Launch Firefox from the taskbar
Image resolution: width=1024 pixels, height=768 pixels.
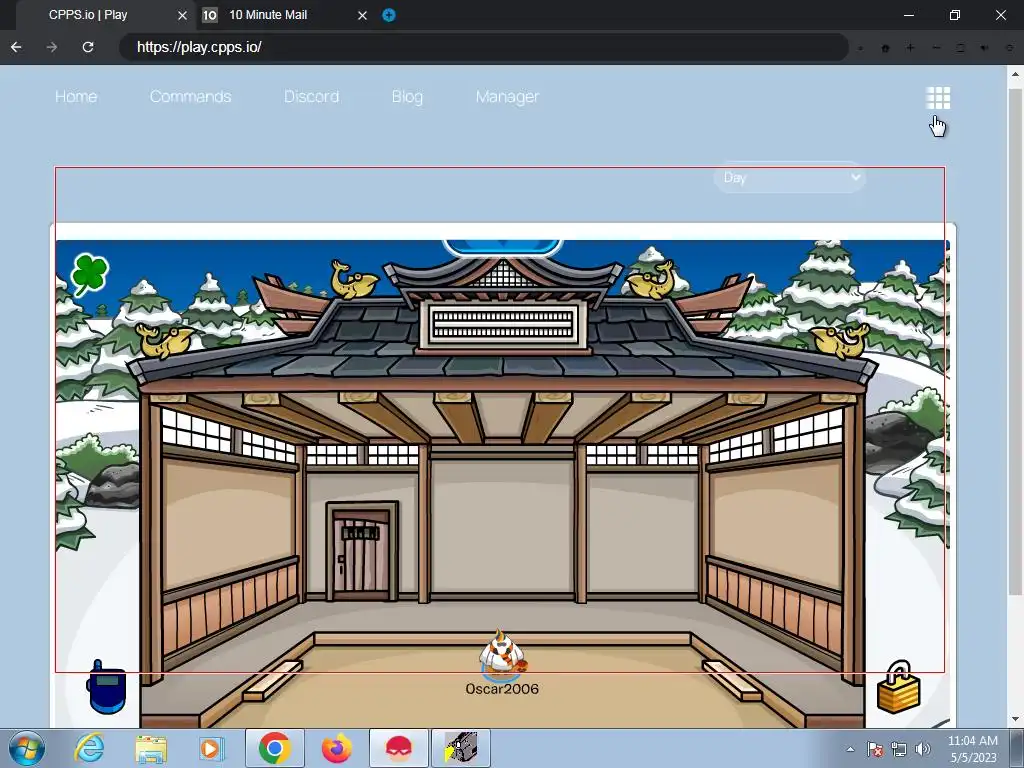tap(336, 748)
